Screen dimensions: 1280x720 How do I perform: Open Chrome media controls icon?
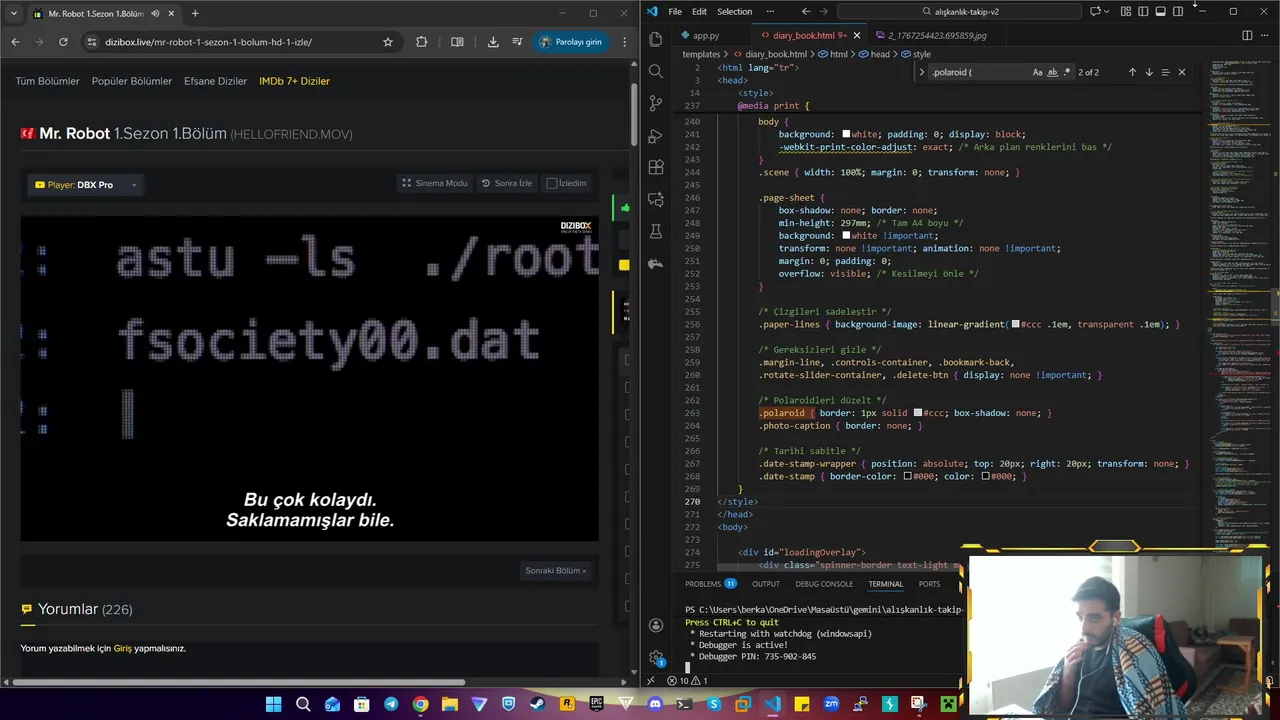[517, 42]
